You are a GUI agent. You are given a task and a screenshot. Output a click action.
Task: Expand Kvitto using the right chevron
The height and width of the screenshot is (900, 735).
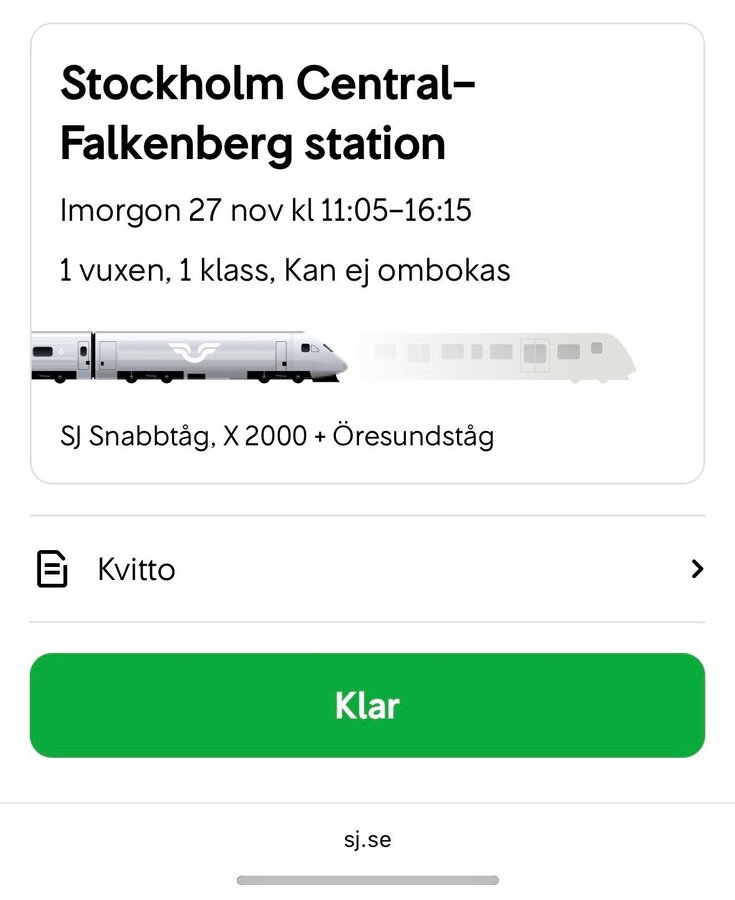pos(697,569)
